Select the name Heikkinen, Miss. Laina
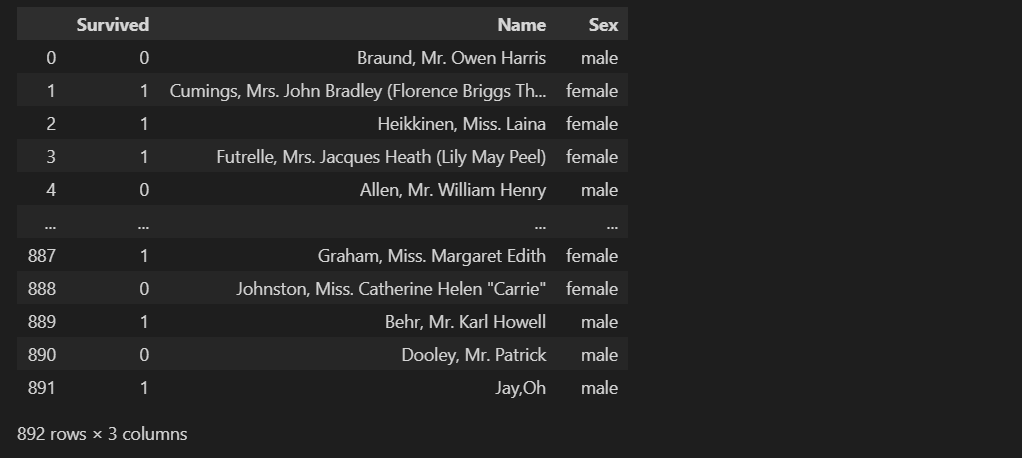The width and height of the screenshot is (1022, 458). click(461, 124)
